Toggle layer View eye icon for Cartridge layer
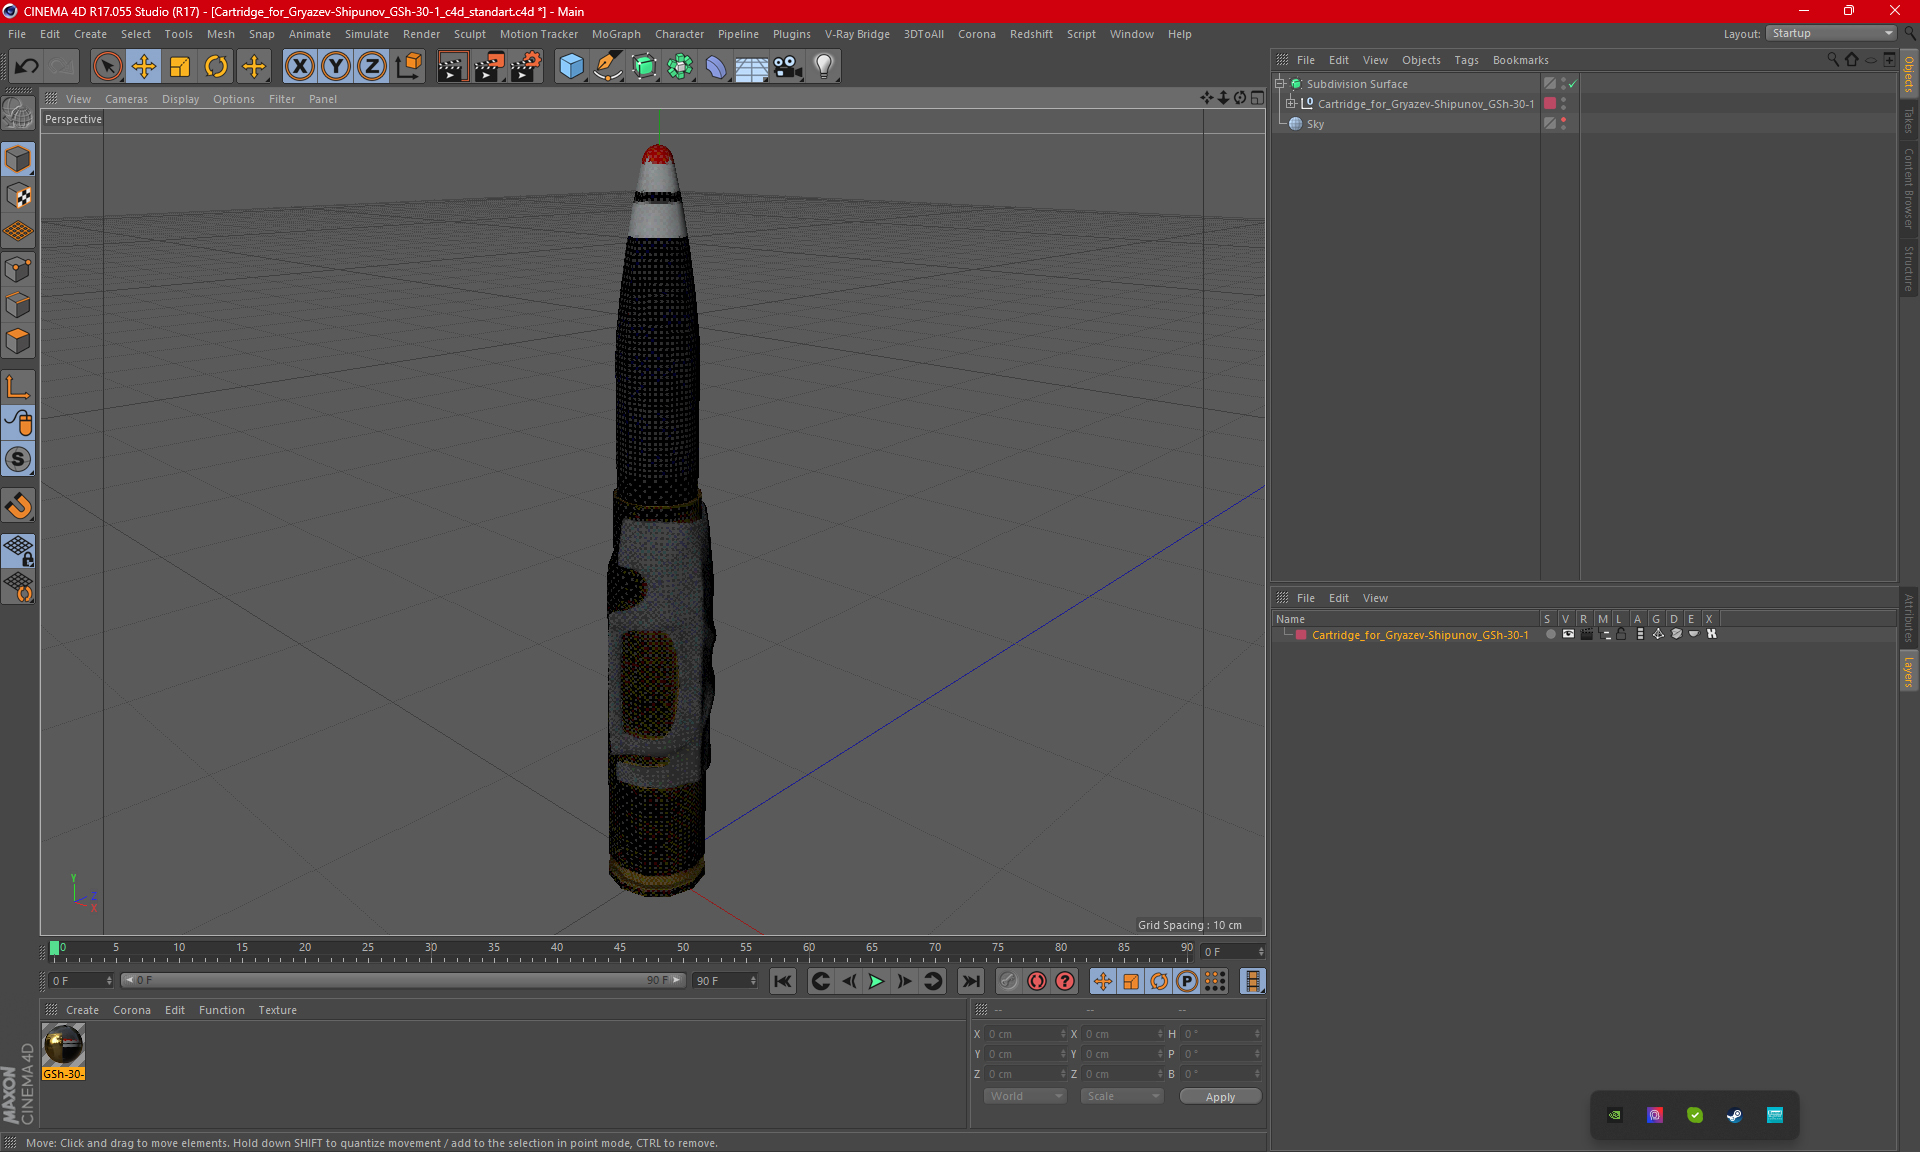Image resolution: width=1920 pixels, height=1152 pixels. 1568,634
